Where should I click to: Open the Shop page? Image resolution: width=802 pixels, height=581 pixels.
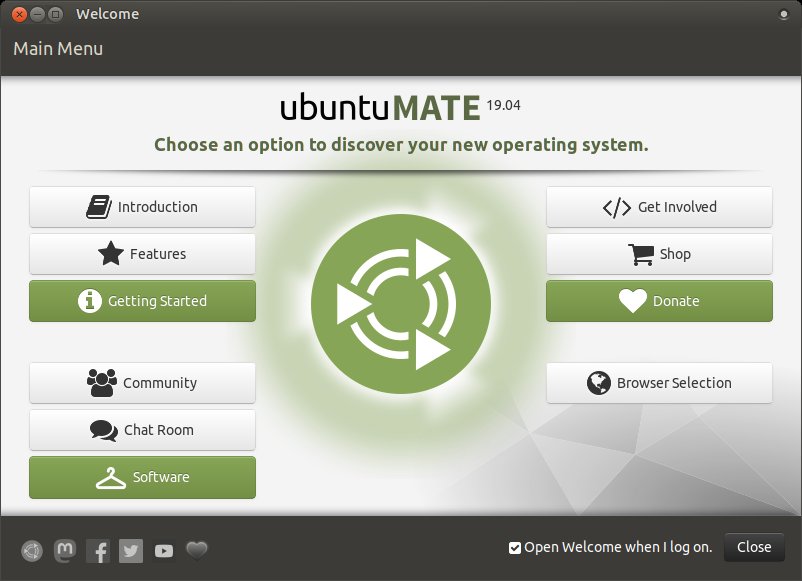659,254
